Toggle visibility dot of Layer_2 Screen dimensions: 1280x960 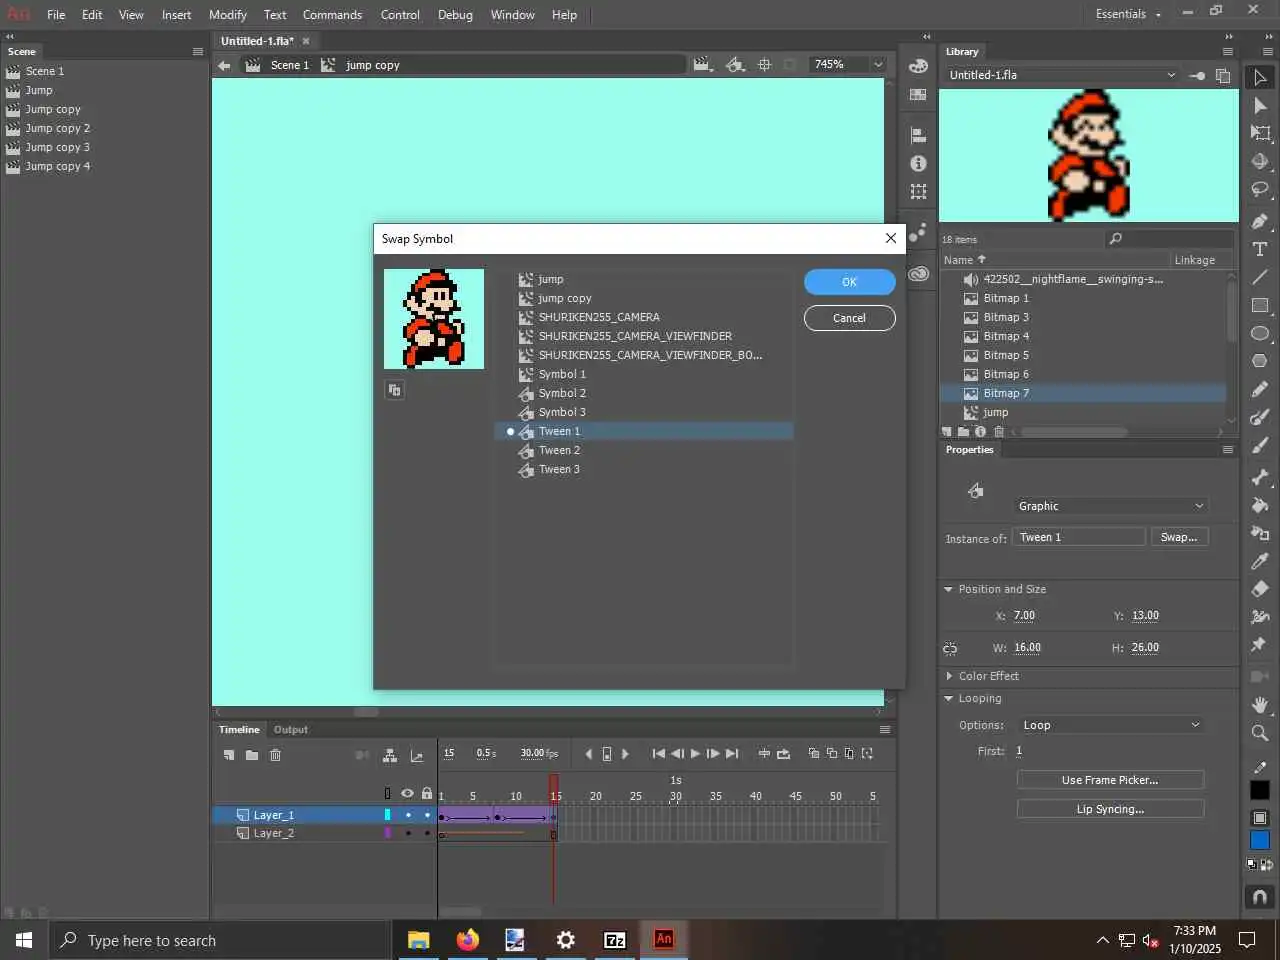[408, 833]
